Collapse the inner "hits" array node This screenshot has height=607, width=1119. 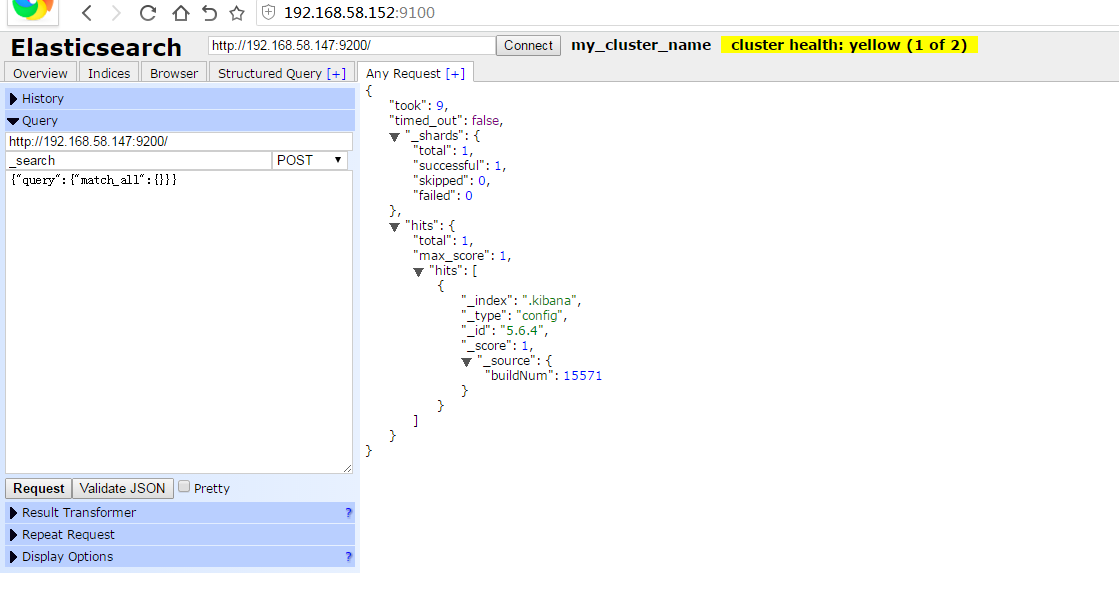tap(419, 272)
